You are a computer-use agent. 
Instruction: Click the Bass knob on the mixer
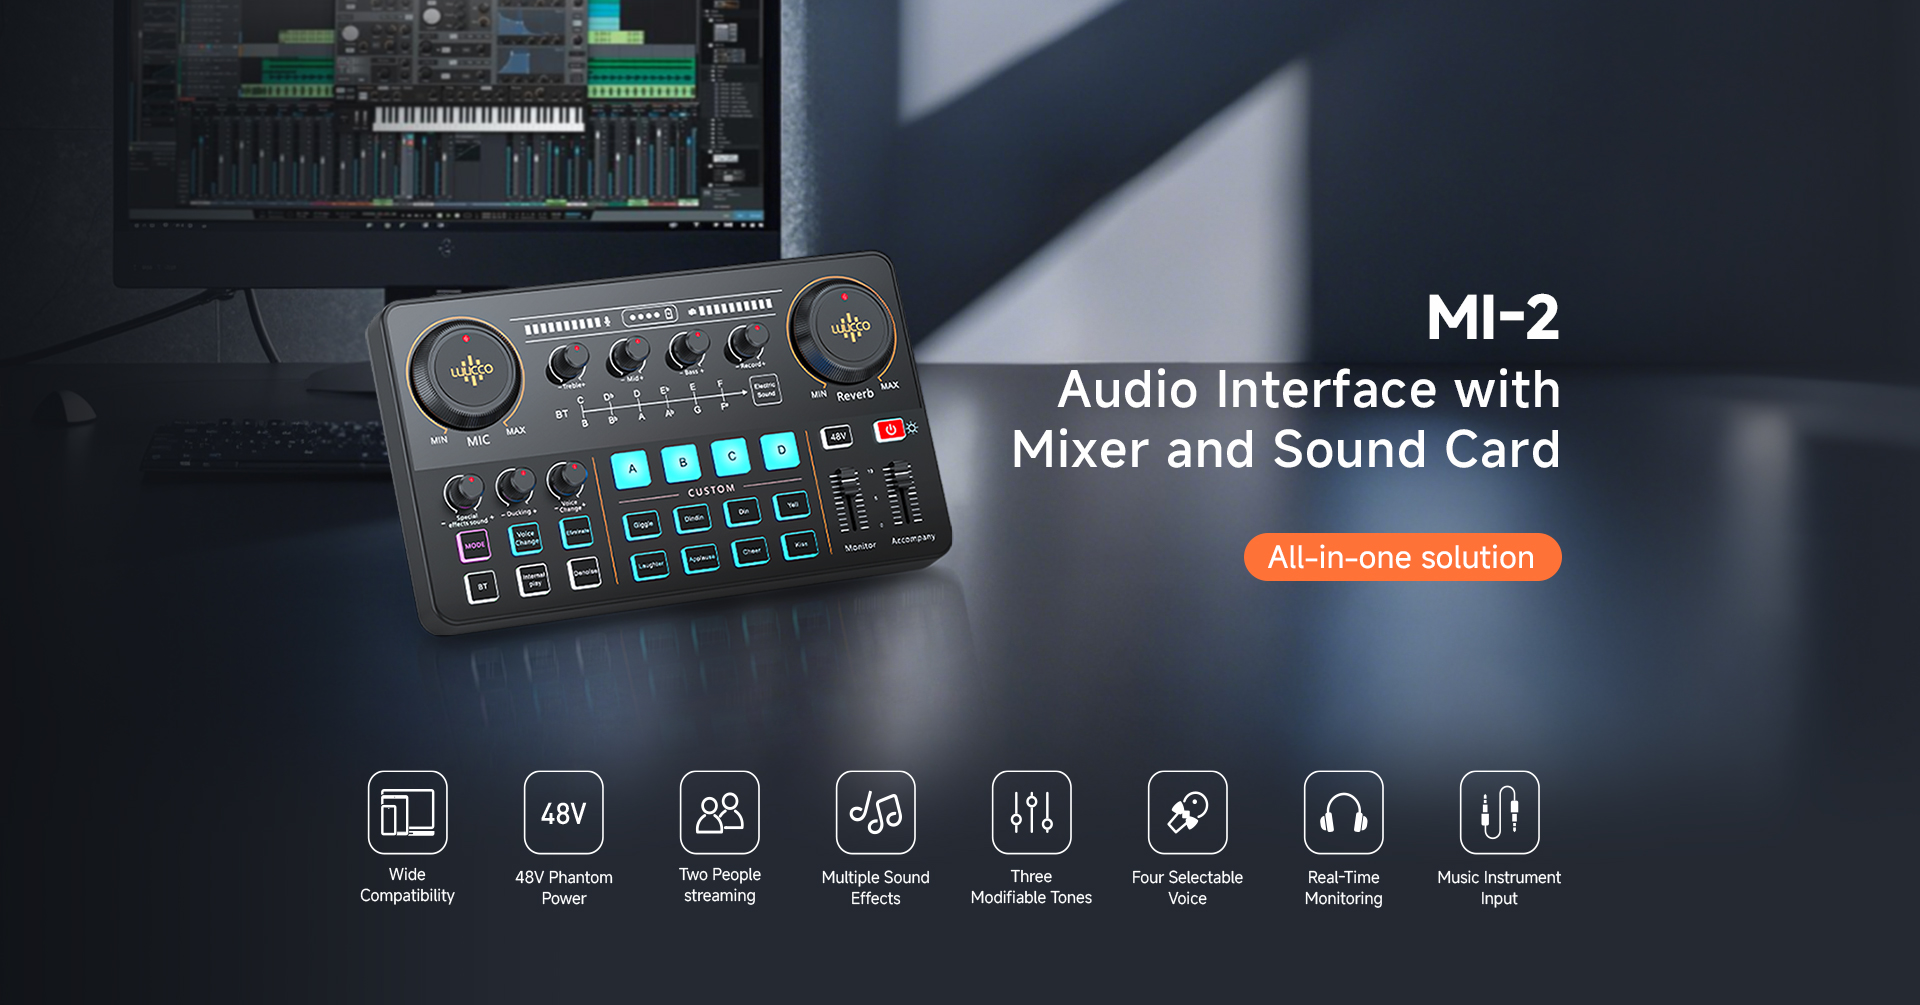688,348
